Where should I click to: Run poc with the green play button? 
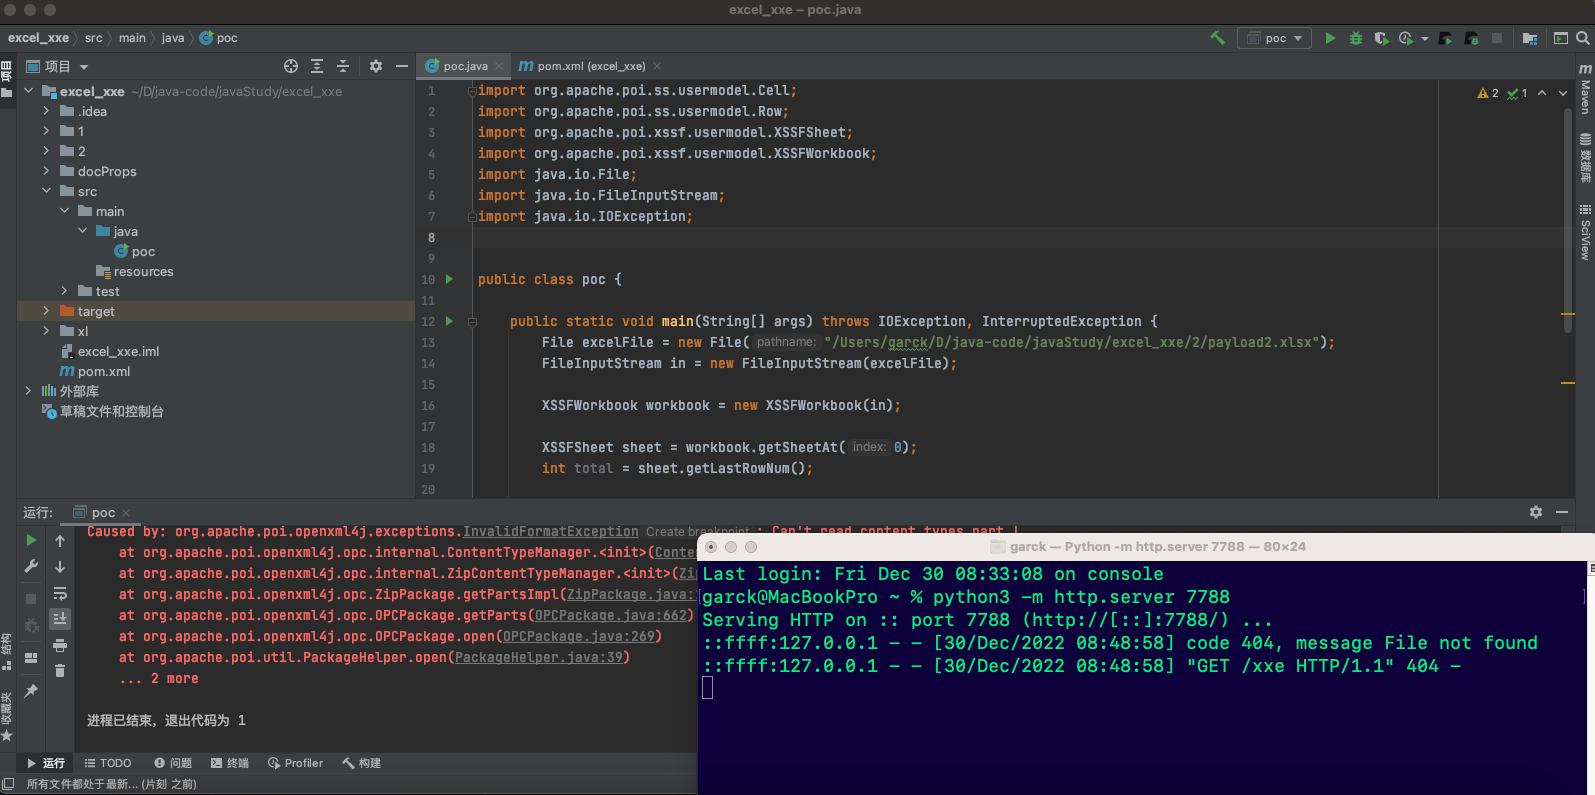(x=1330, y=38)
